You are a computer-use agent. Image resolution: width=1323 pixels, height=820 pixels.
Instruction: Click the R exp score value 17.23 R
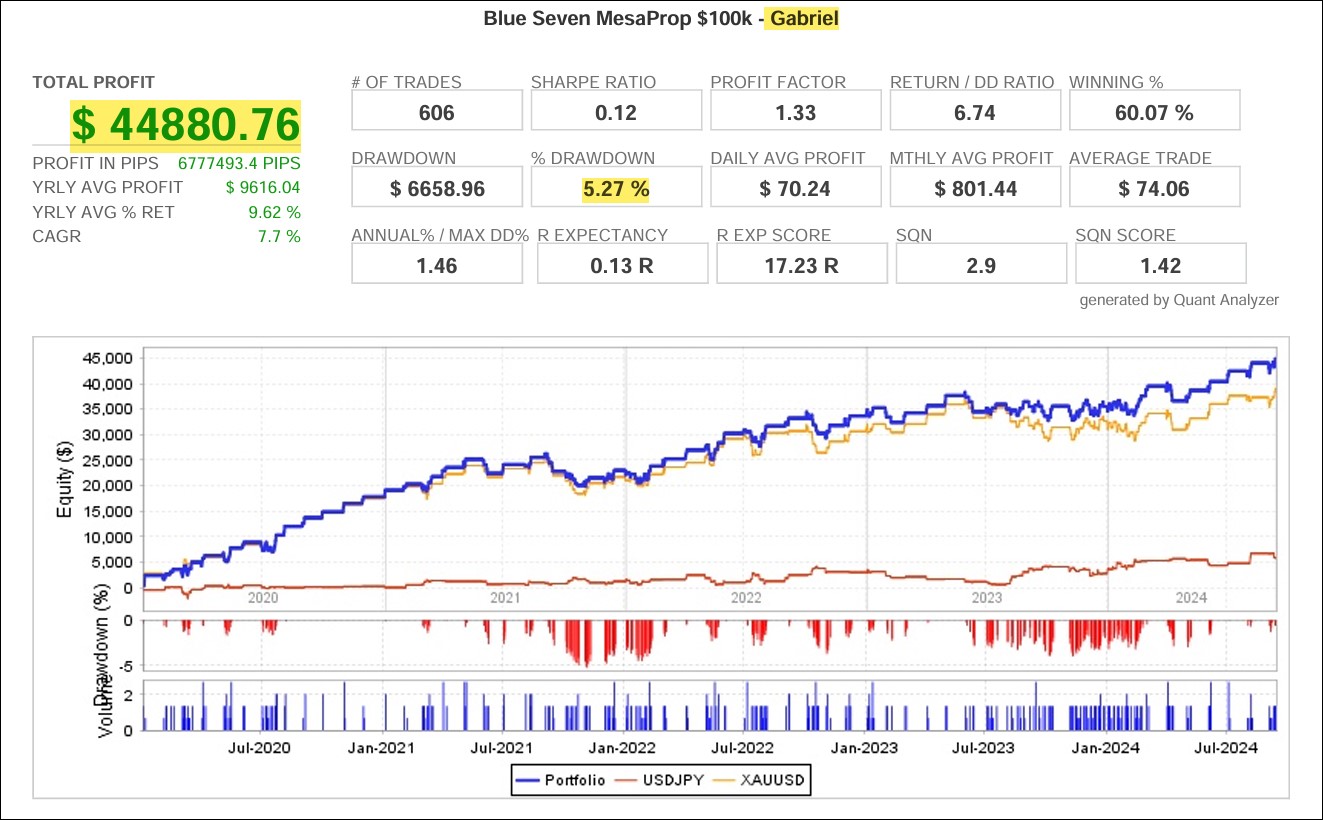[802, 265]
